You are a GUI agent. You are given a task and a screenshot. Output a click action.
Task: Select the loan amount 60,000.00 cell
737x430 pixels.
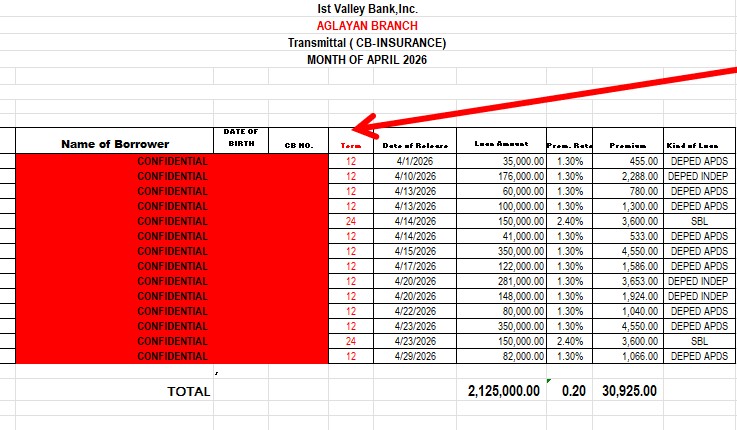502,191
